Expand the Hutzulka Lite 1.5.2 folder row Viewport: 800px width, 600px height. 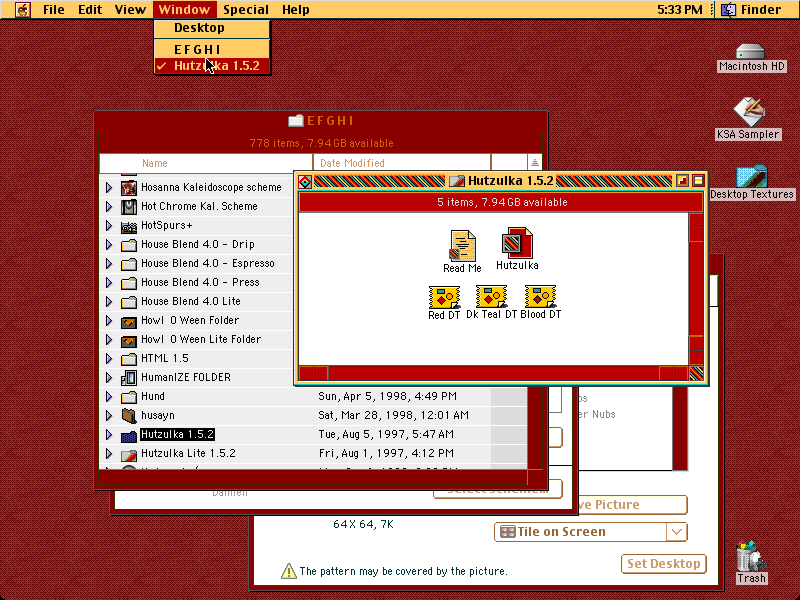pyautogui.click(x=109, y=454)
